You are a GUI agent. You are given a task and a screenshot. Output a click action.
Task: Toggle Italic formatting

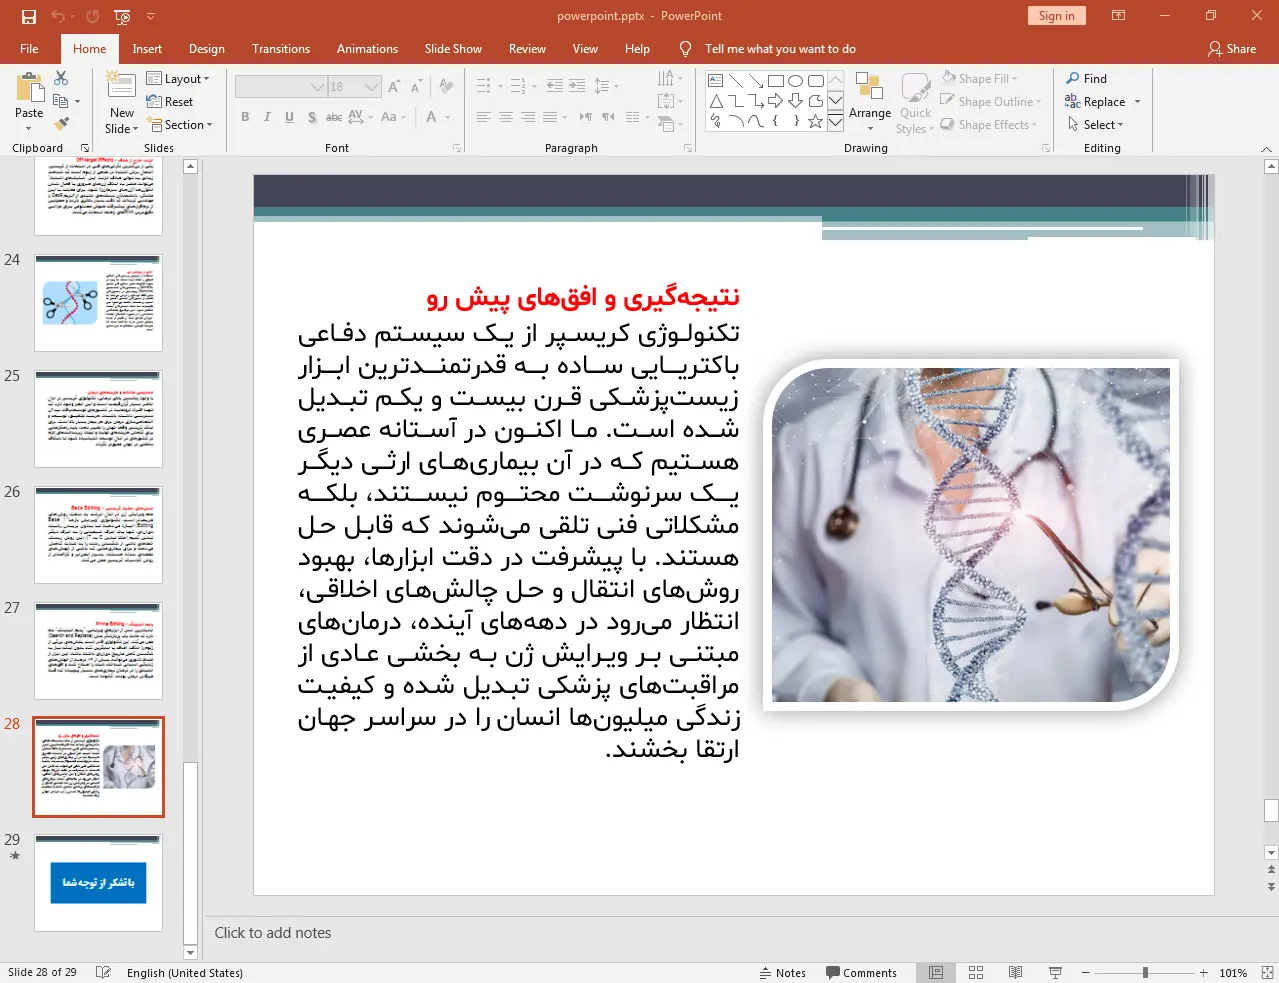(x=267, y=117)
